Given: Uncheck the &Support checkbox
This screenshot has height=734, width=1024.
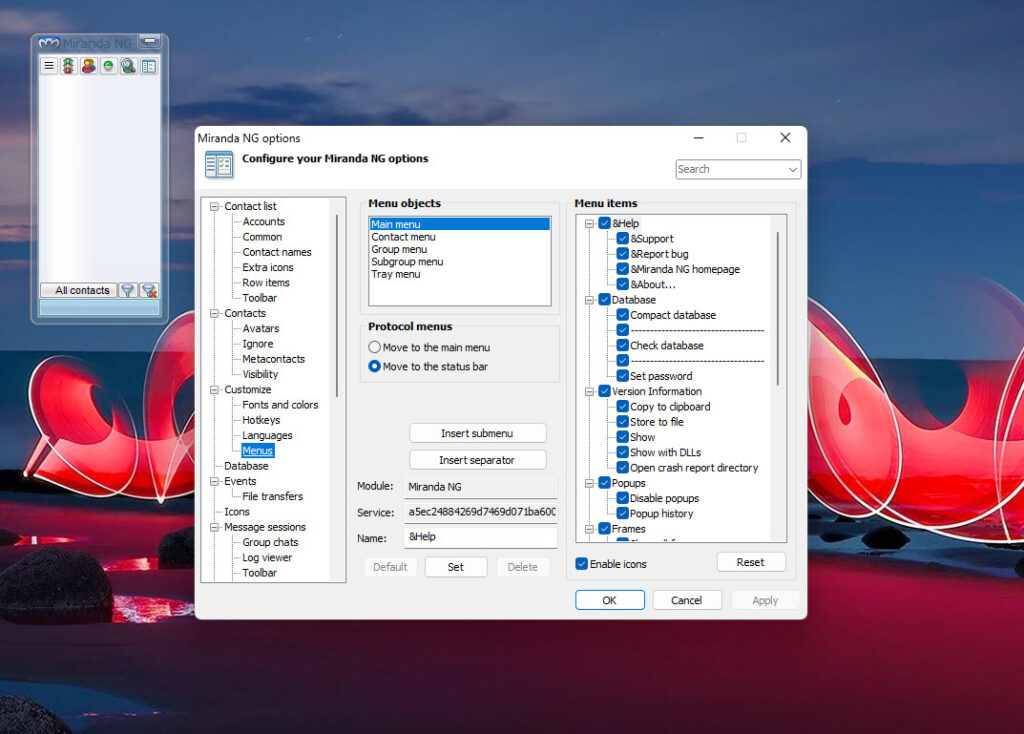Looking at the screenshot, I should (x=623, y=238).
